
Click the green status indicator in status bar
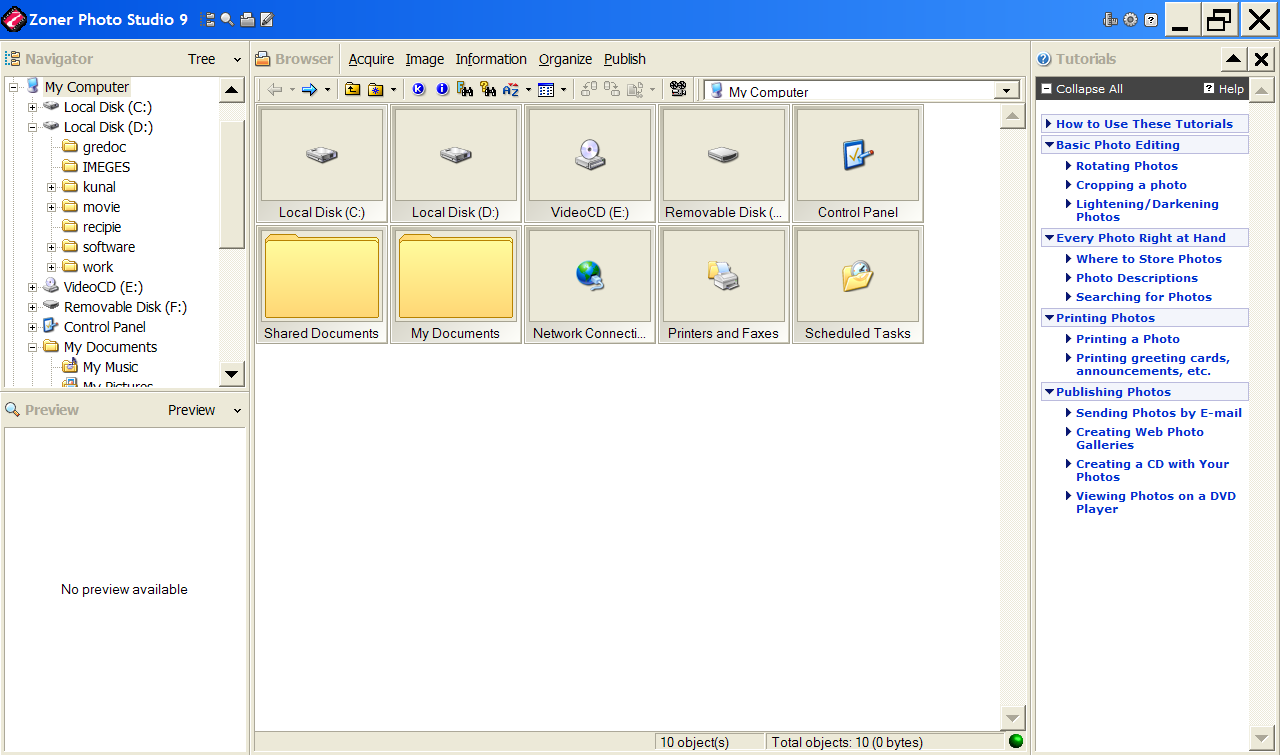click(1016, 742)
